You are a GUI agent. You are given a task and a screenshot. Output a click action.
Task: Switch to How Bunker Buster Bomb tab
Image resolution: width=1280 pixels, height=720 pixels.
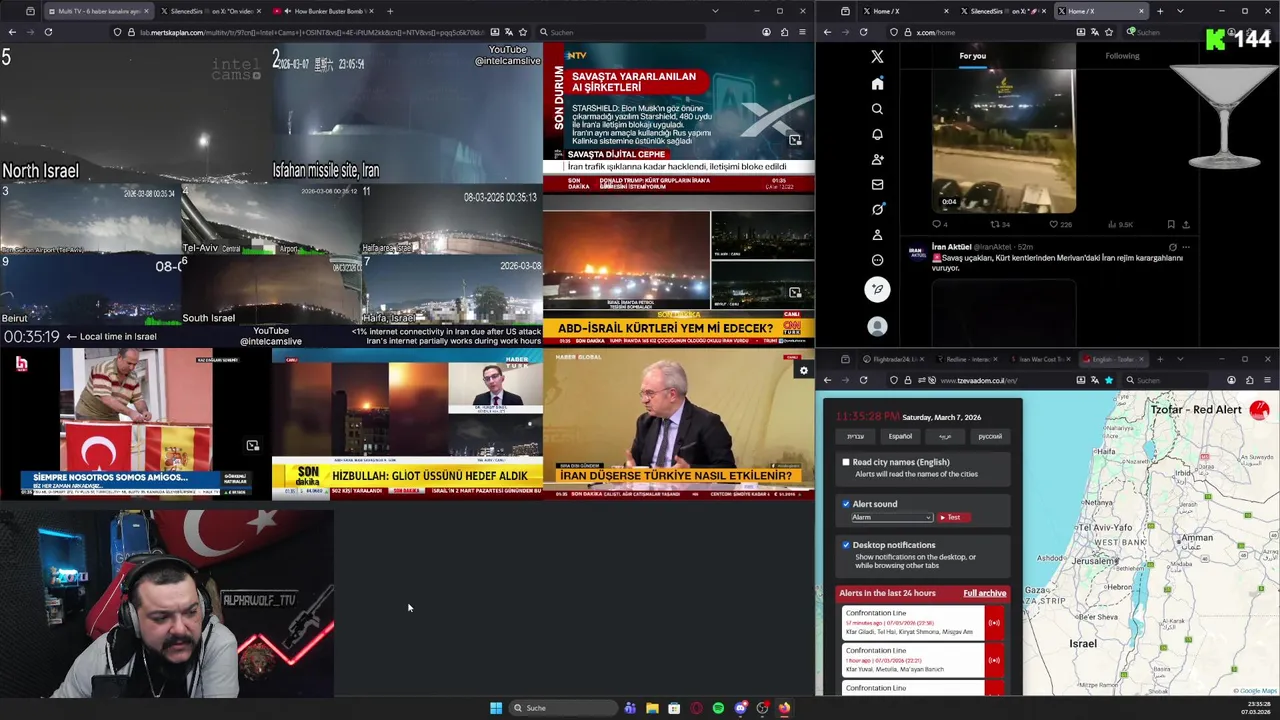pyautogui.click(x=324, y=11)
